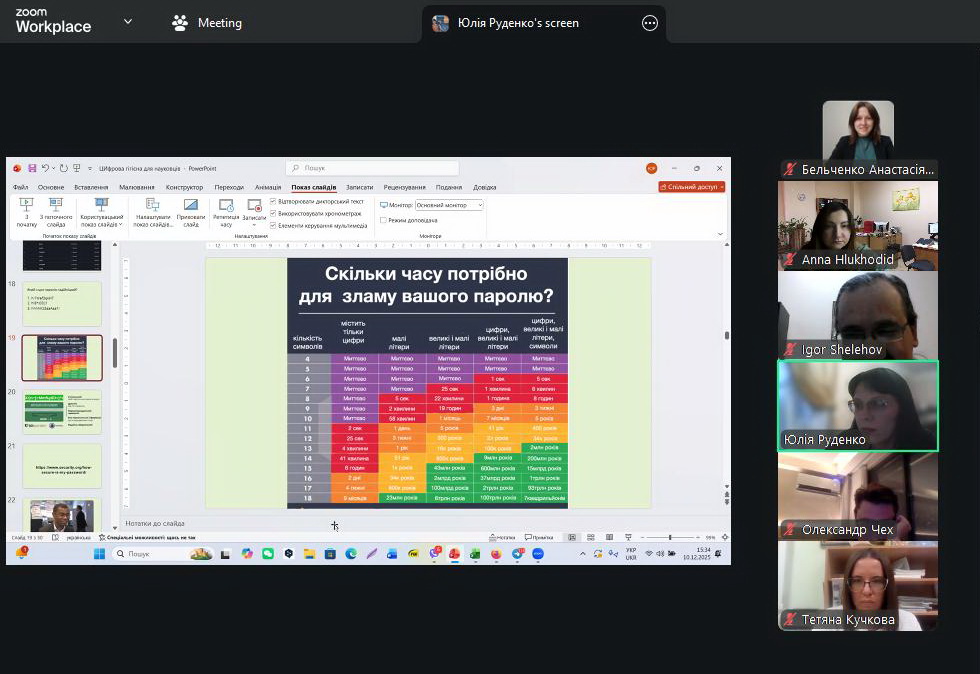Image resolution: width=980 pixels, height=674 pixels.
Task: Click the Meeting button in Zoom header
Action: (207, 23)
